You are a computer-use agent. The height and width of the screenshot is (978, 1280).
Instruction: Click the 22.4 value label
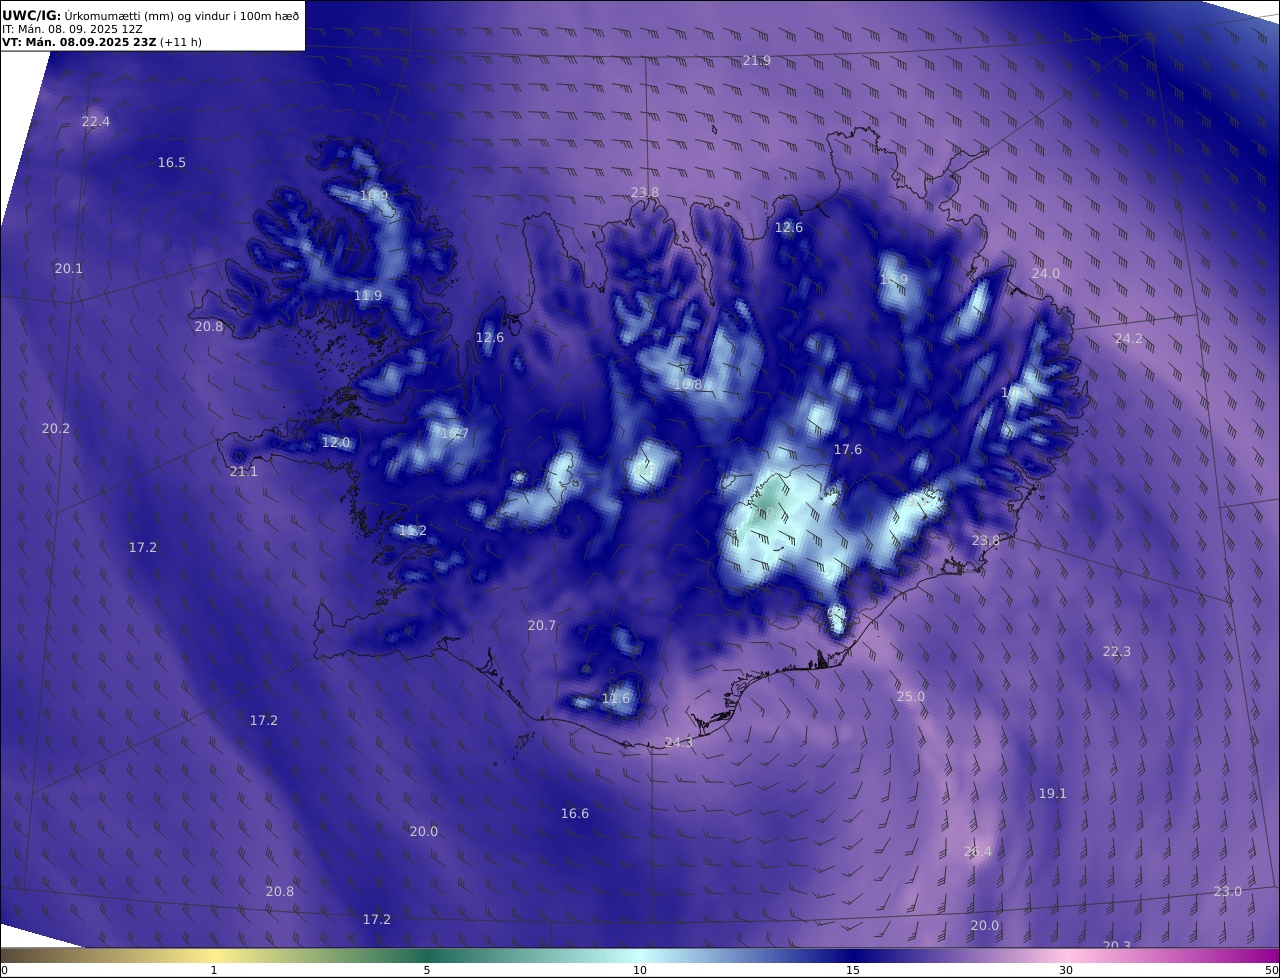(96, 122)
